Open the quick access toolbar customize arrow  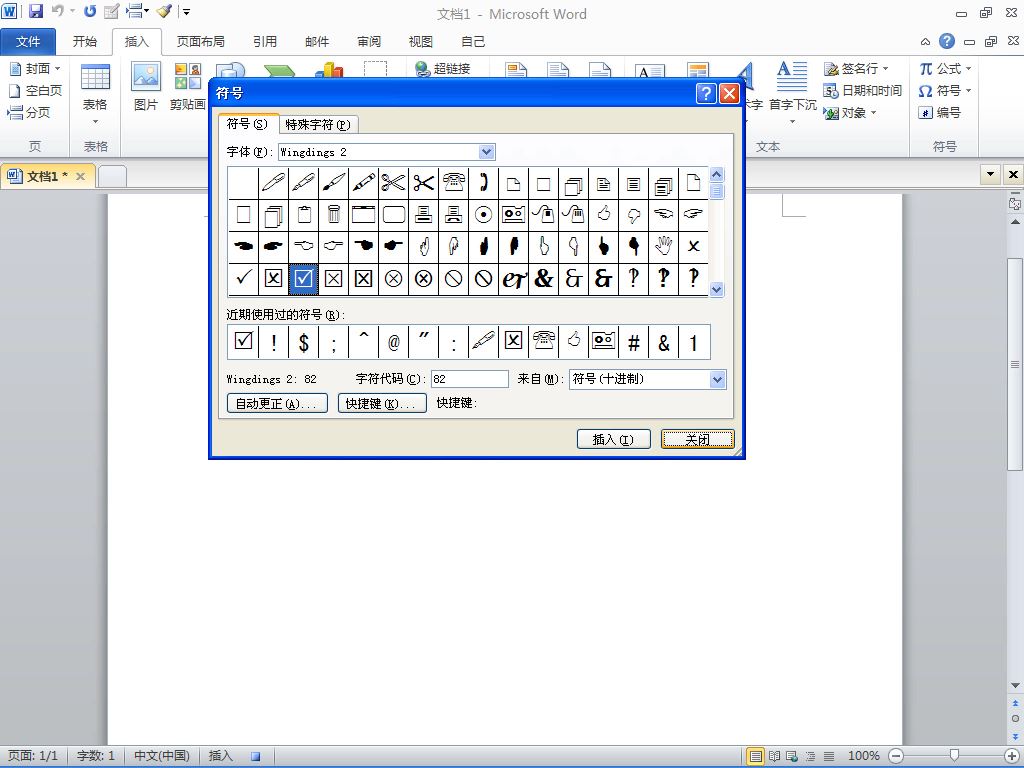186,12
